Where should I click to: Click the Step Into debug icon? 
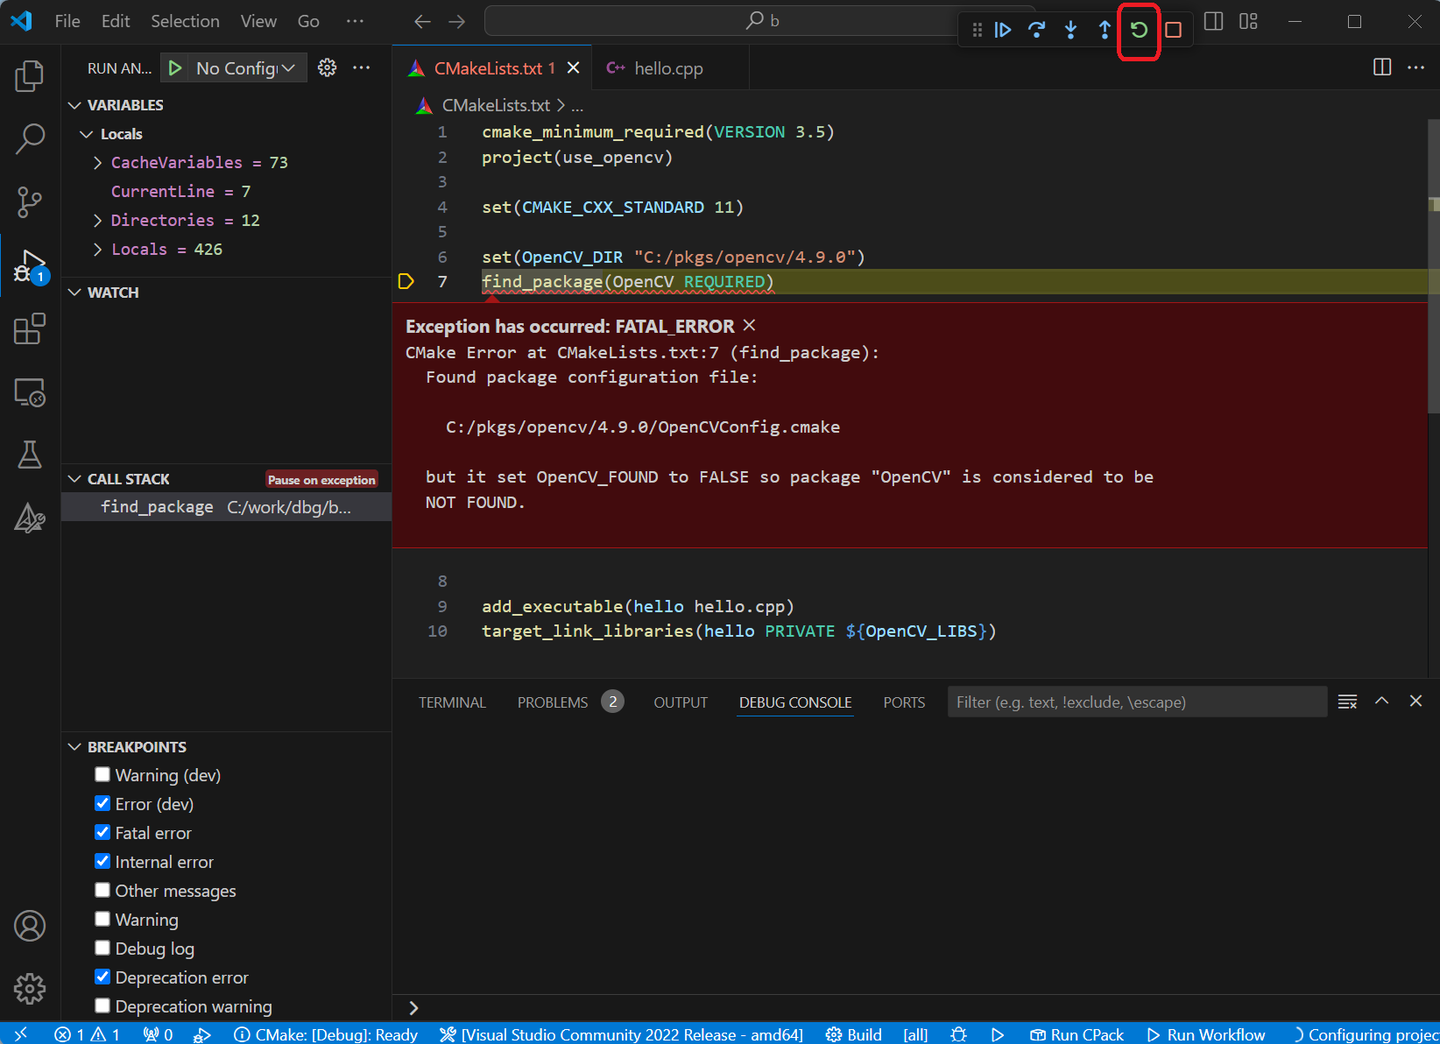click(x=1070, y=30)
